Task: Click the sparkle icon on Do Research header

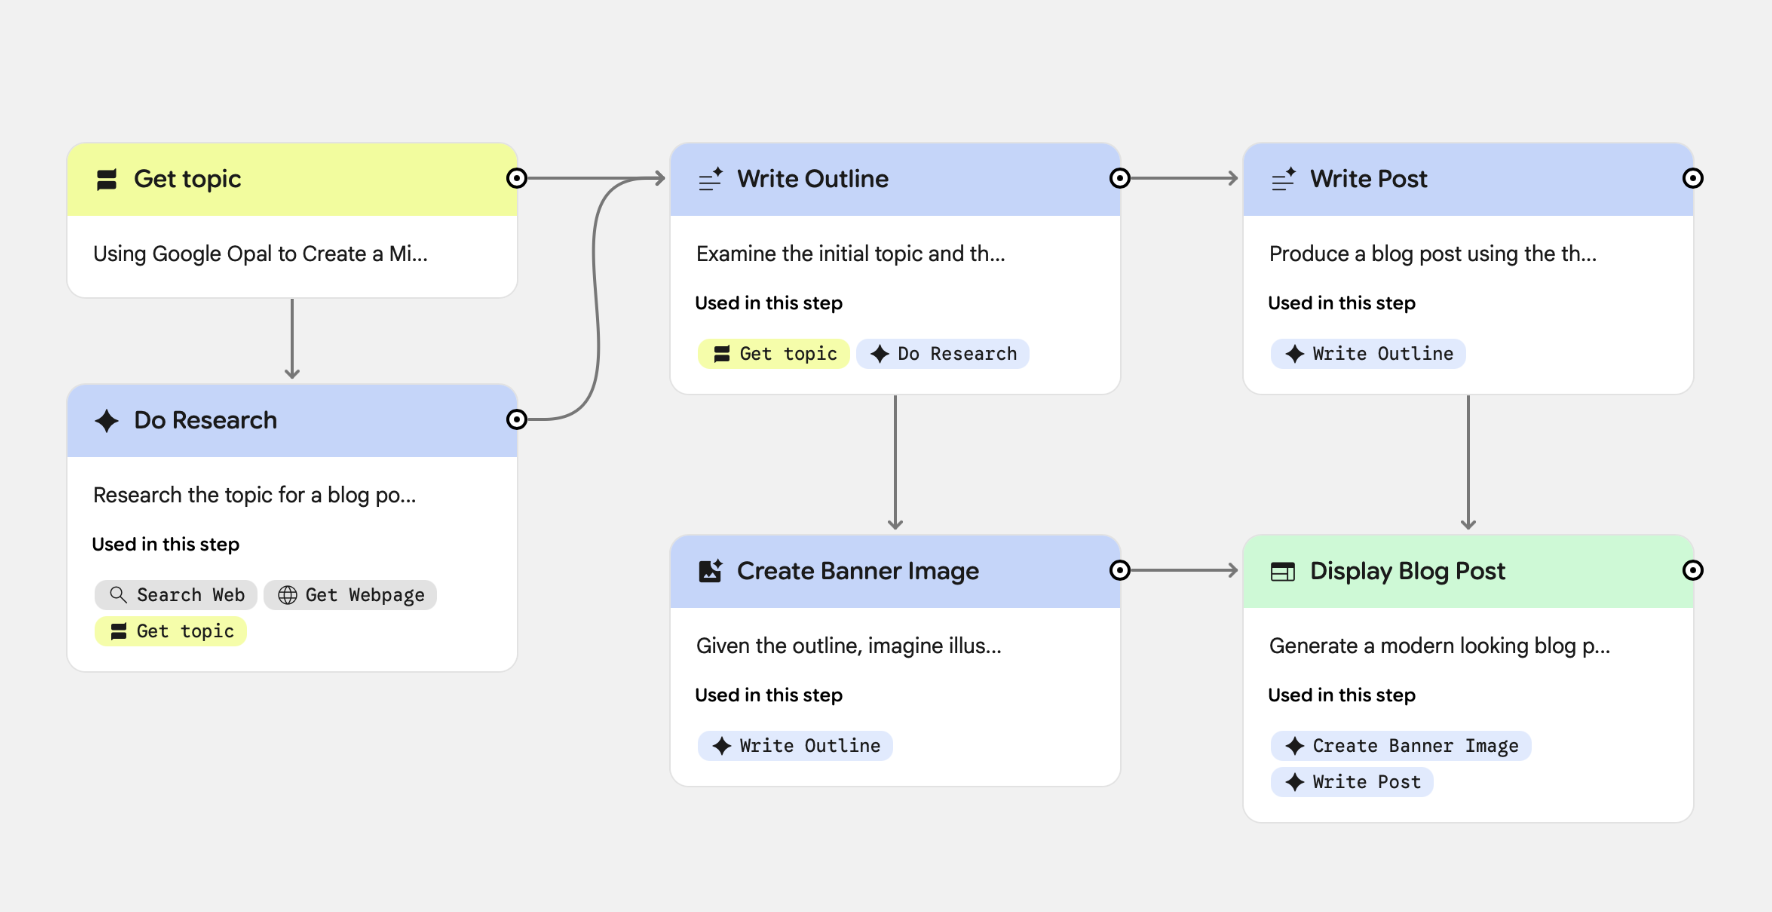Action: tap(106, 420)
